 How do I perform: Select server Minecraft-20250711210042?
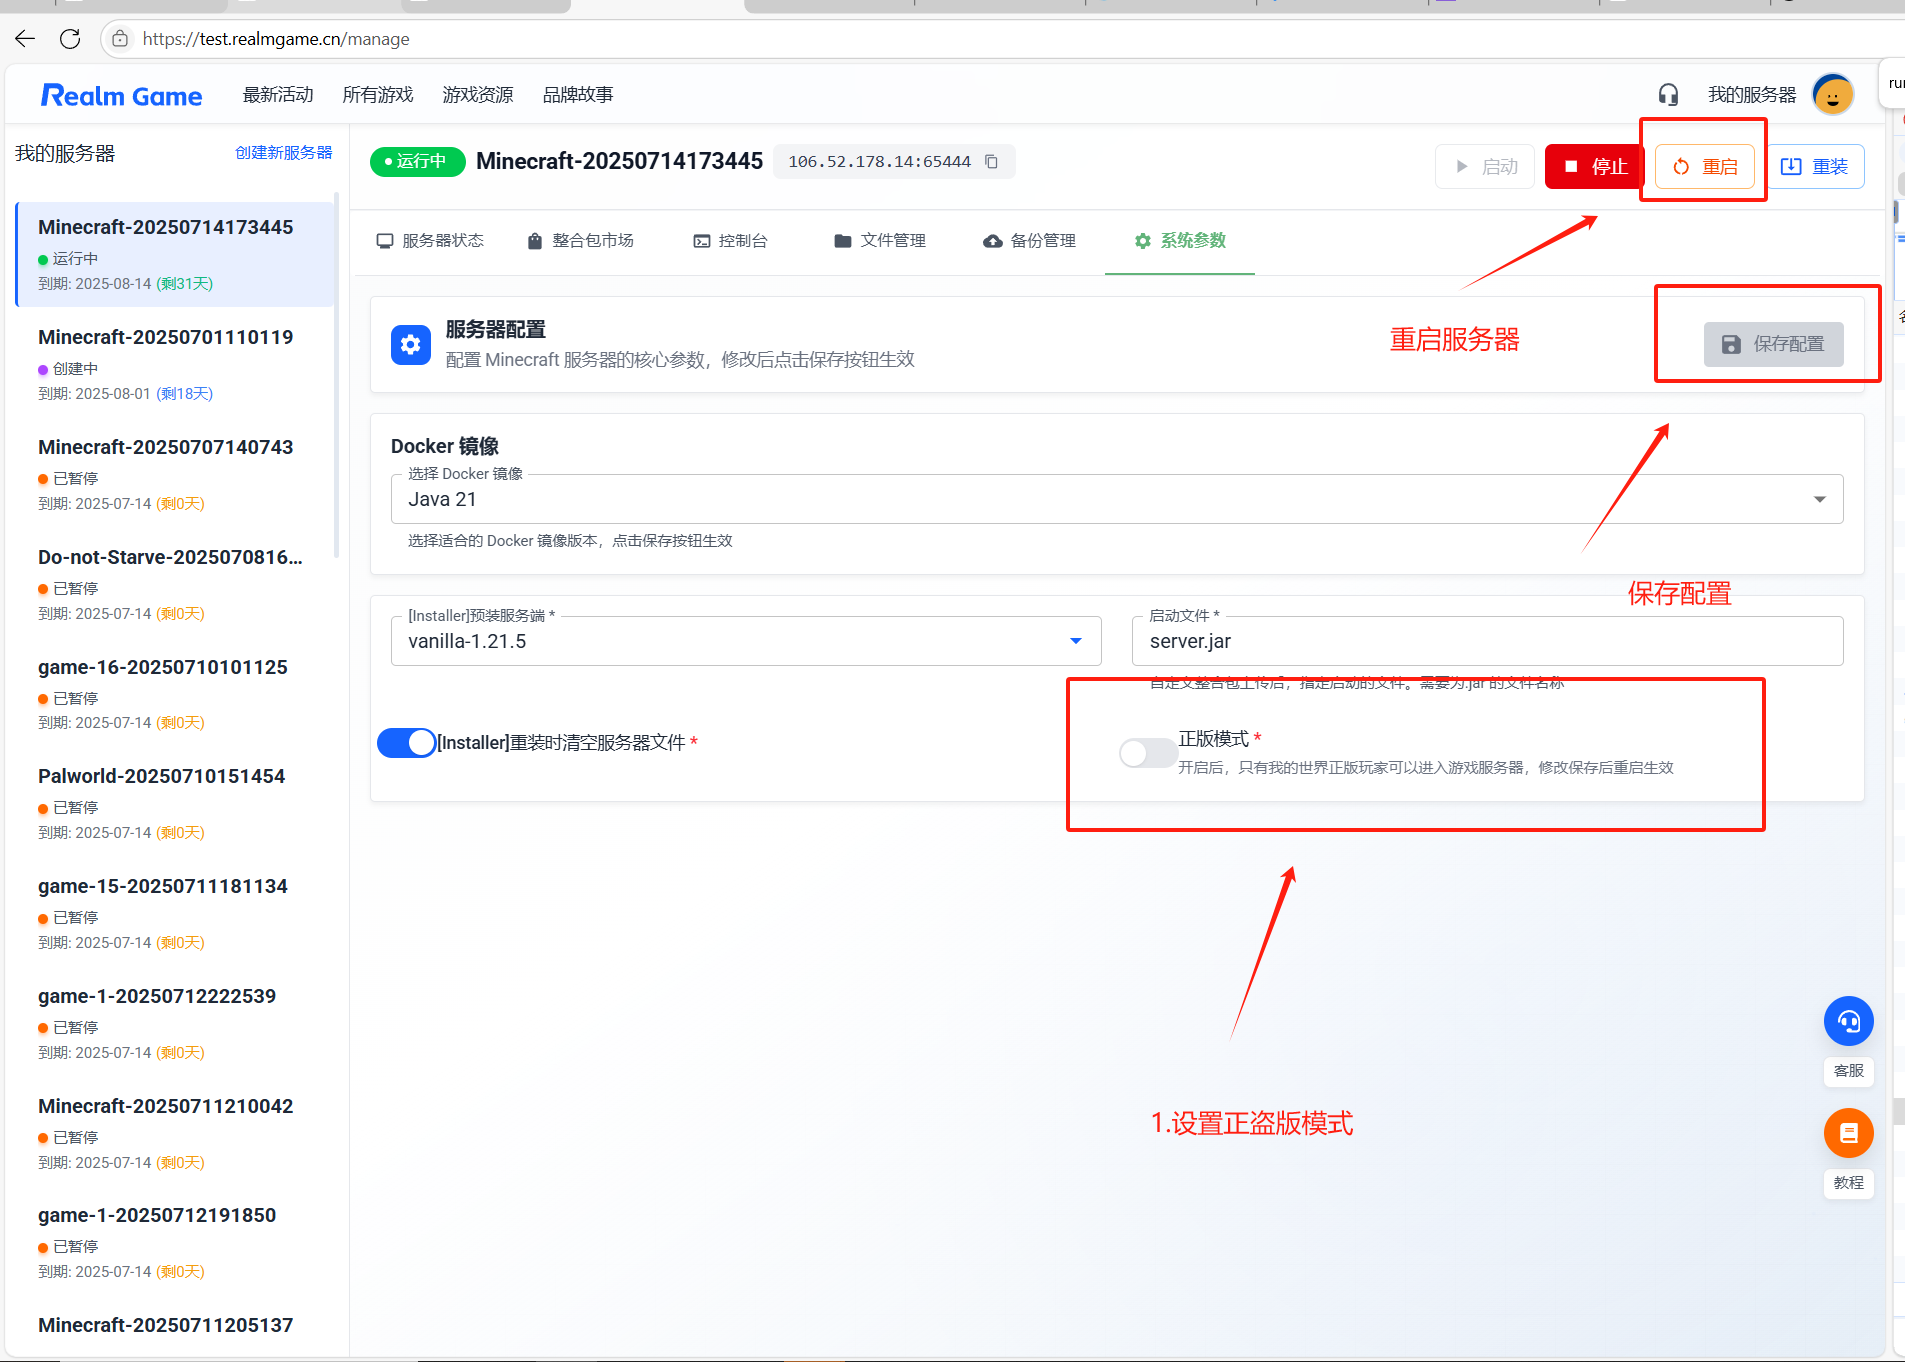coord(176,1134)
